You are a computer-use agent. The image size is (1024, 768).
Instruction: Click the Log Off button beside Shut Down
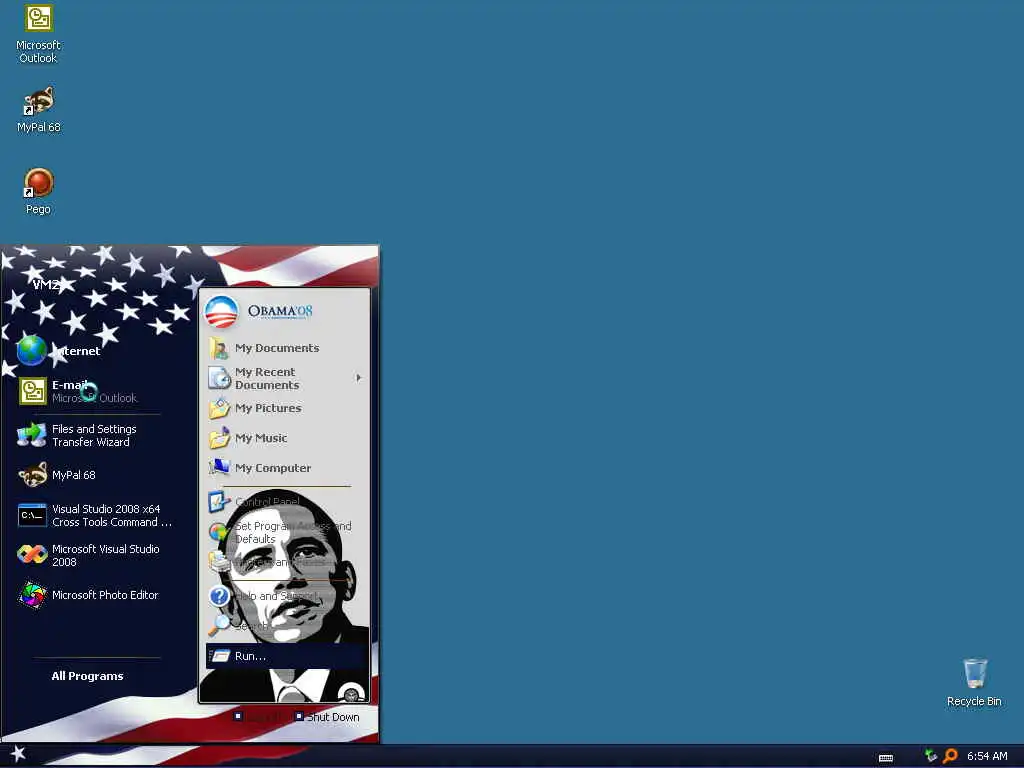(x=258, y=716)
